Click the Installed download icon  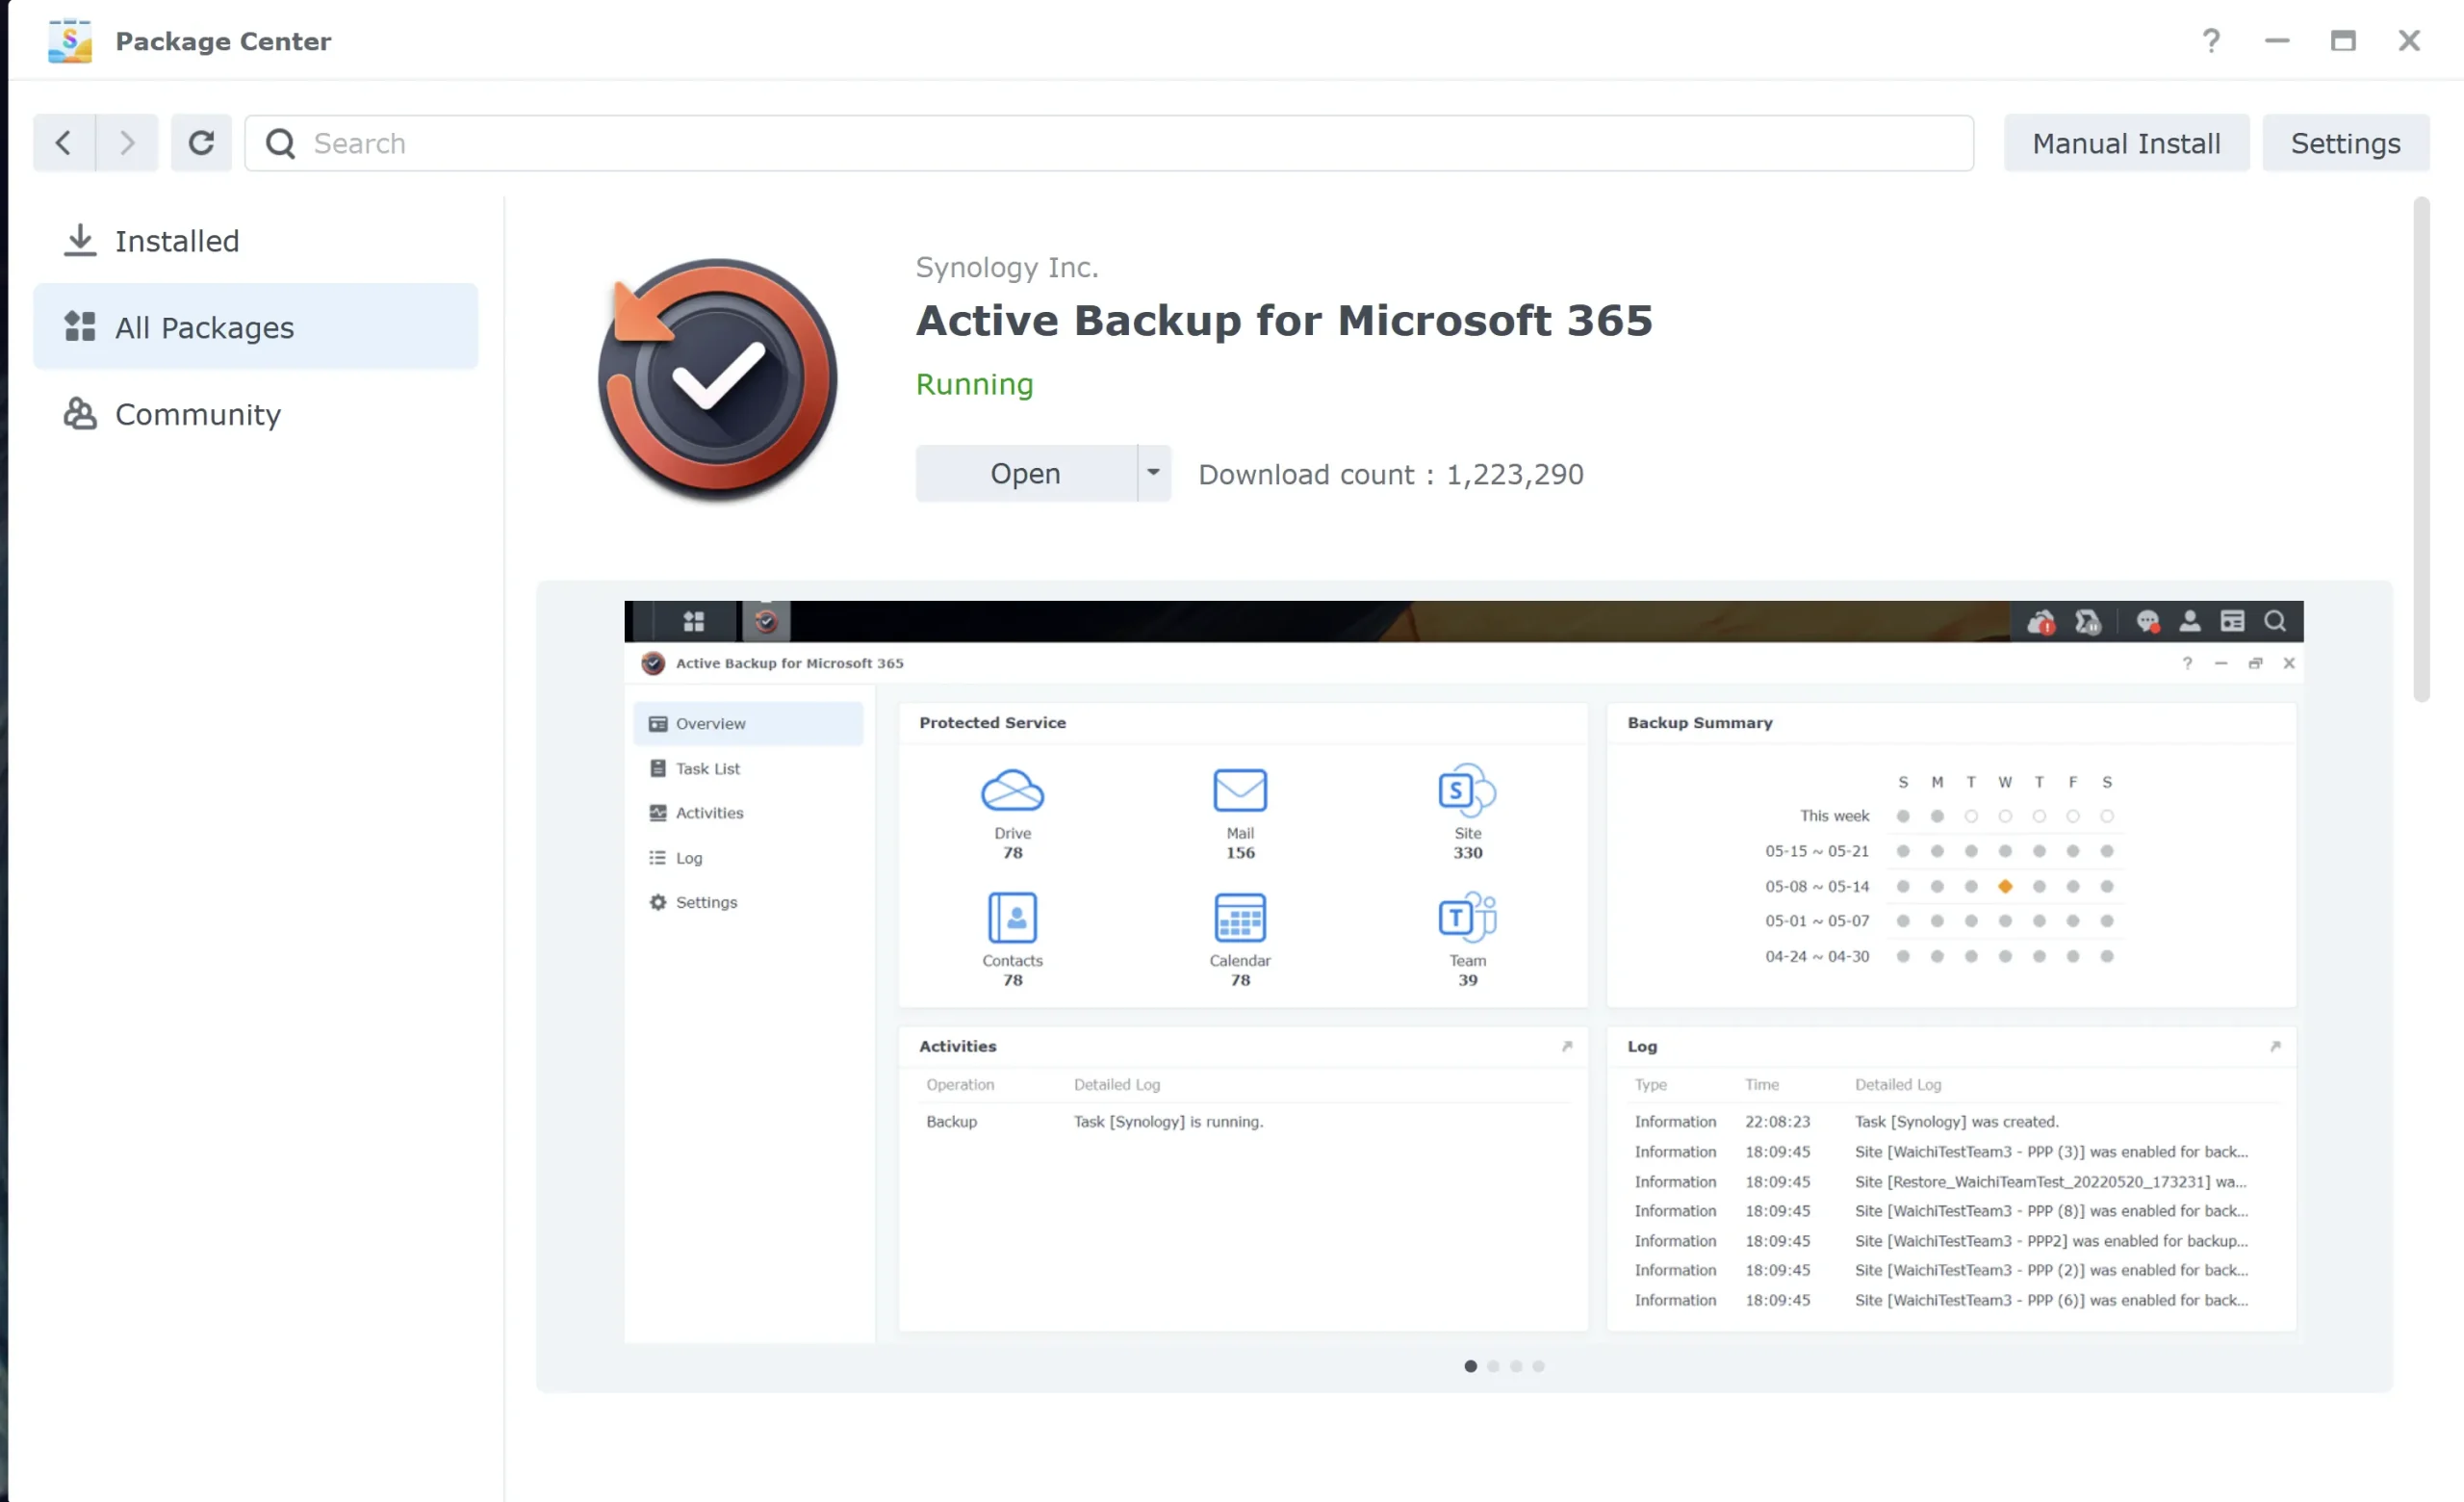click(x=80, y=241)
